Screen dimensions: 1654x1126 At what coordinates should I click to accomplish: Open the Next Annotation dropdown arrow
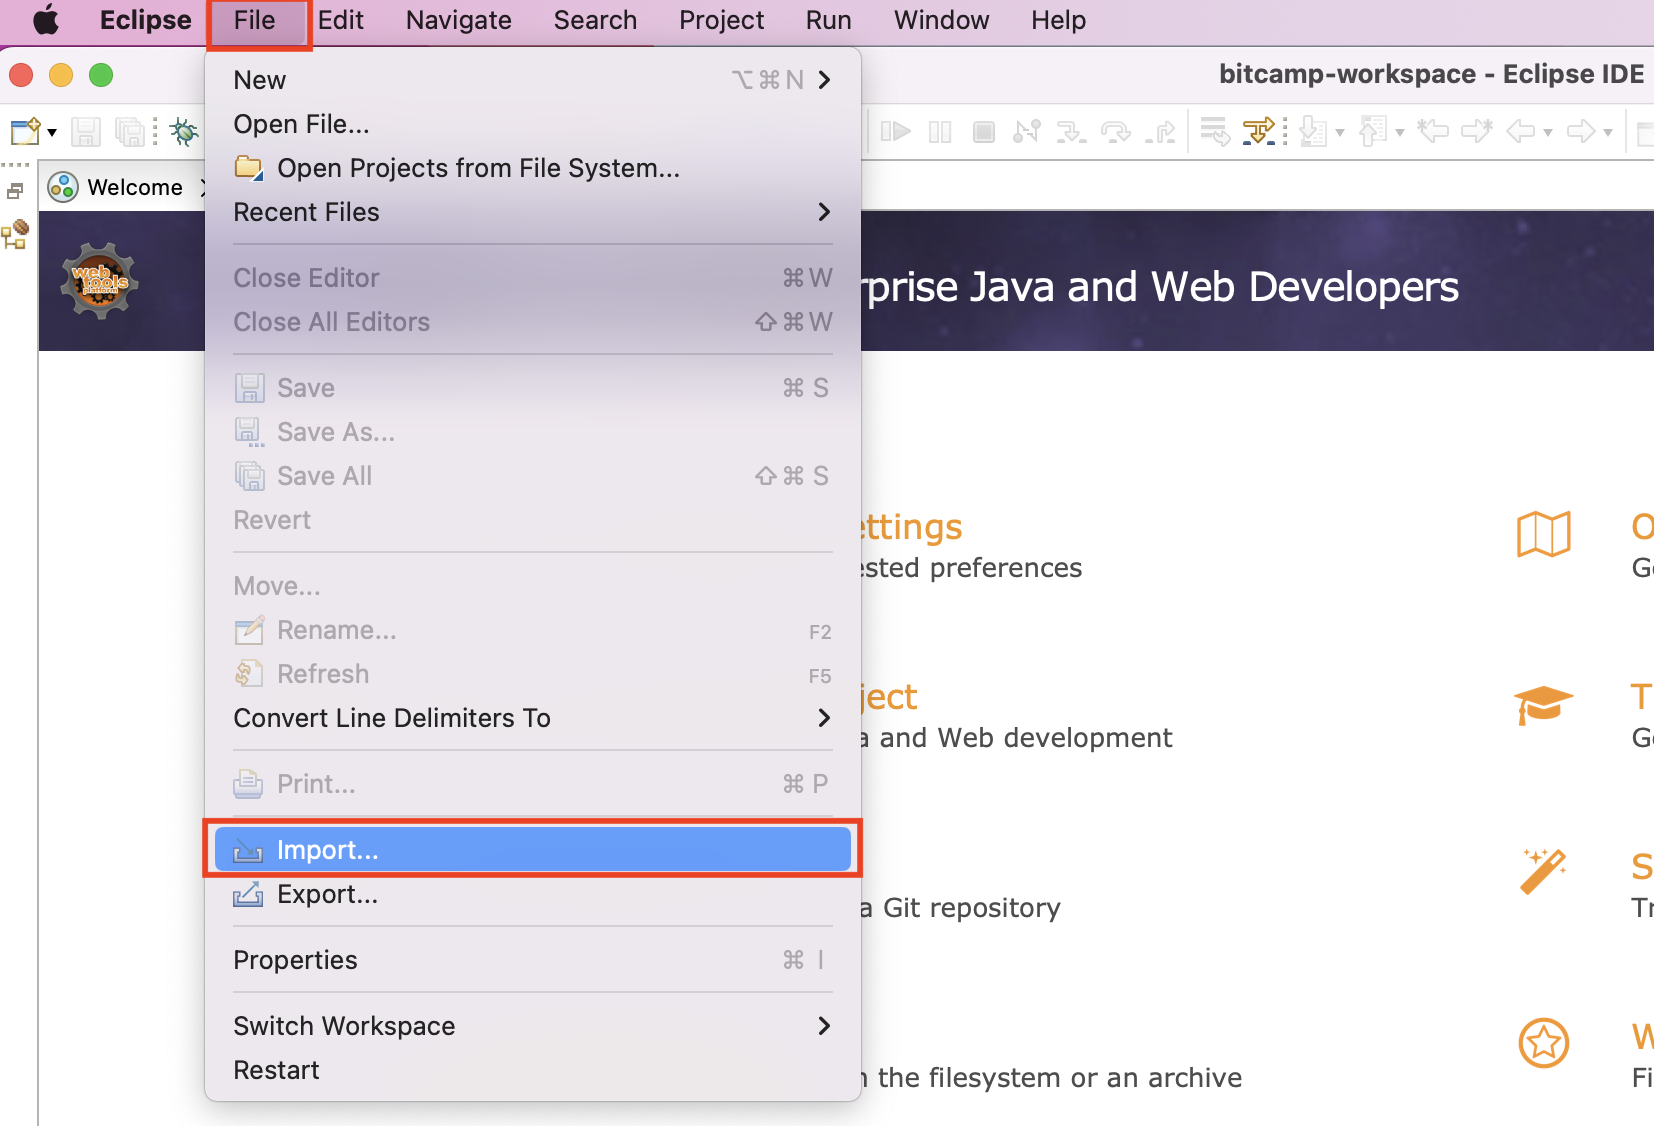(1340, 132)
